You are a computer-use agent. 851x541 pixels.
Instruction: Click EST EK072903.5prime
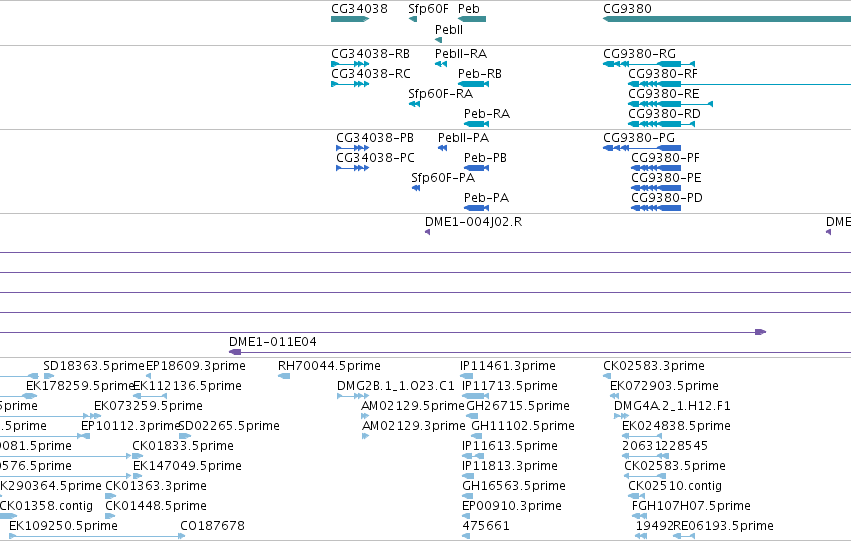(664, 386)
